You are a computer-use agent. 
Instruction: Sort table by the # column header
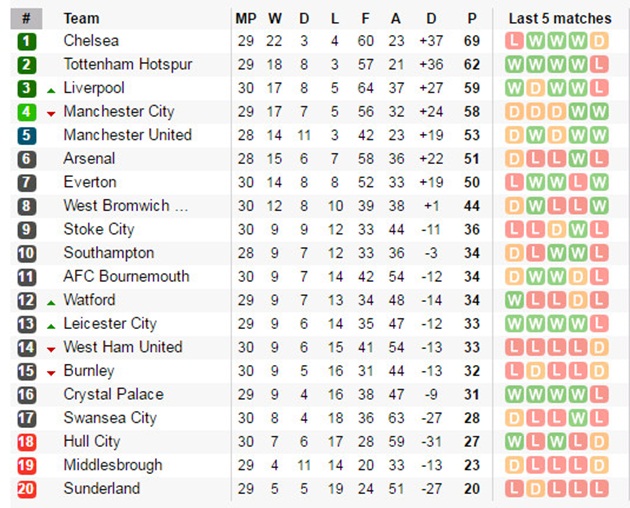[26, 18]
